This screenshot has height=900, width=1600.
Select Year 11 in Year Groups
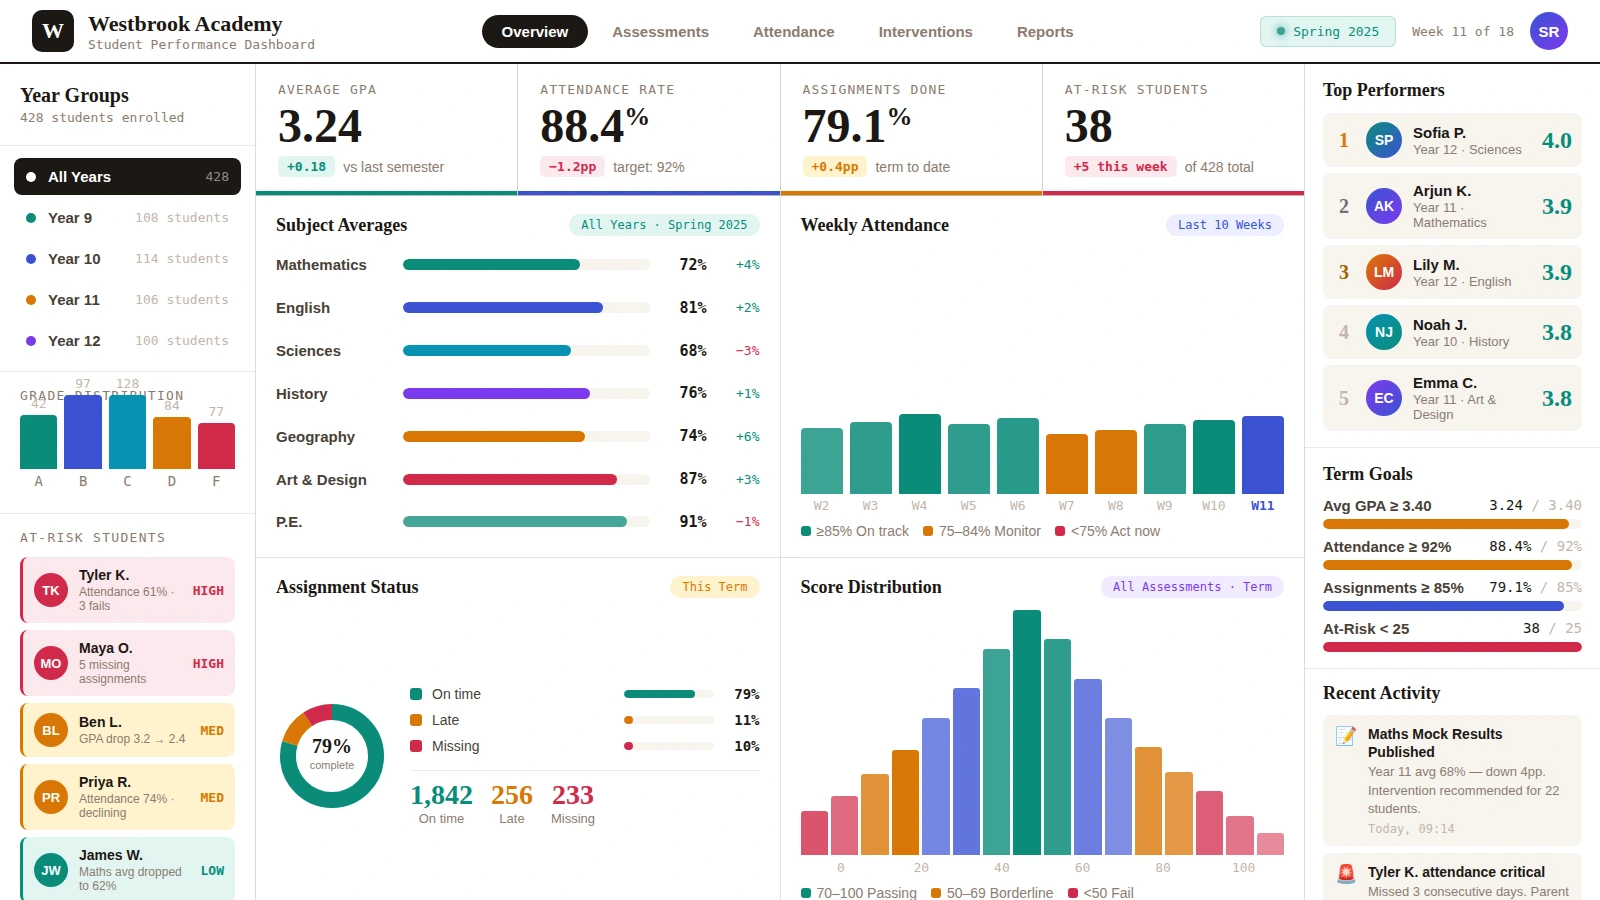pos(73,299)
